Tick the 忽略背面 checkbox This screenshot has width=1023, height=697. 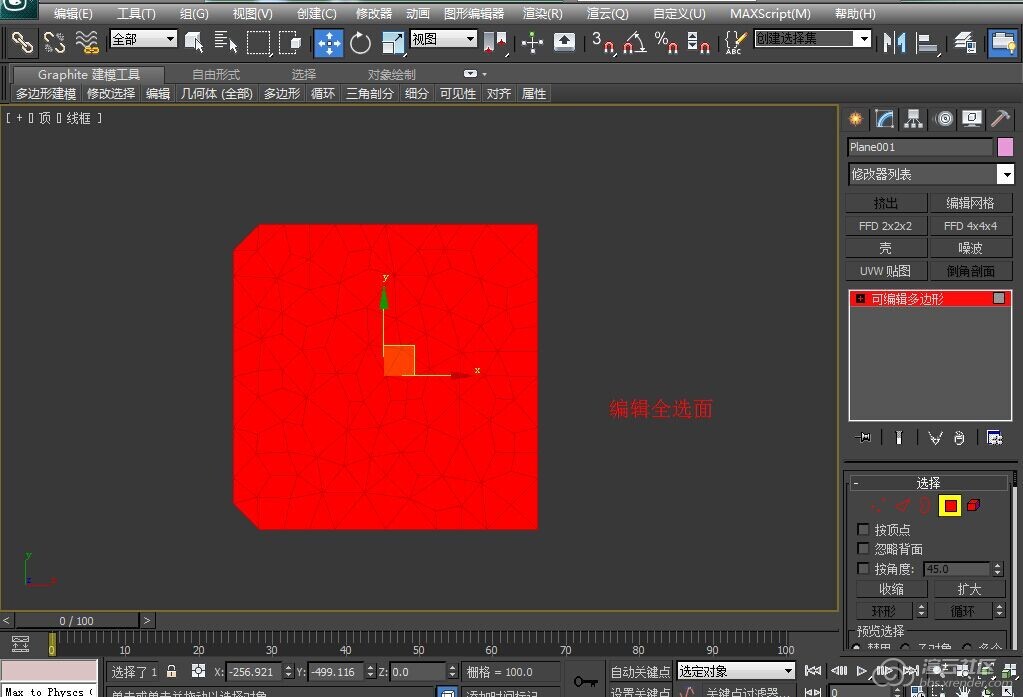tap(864, 549)
